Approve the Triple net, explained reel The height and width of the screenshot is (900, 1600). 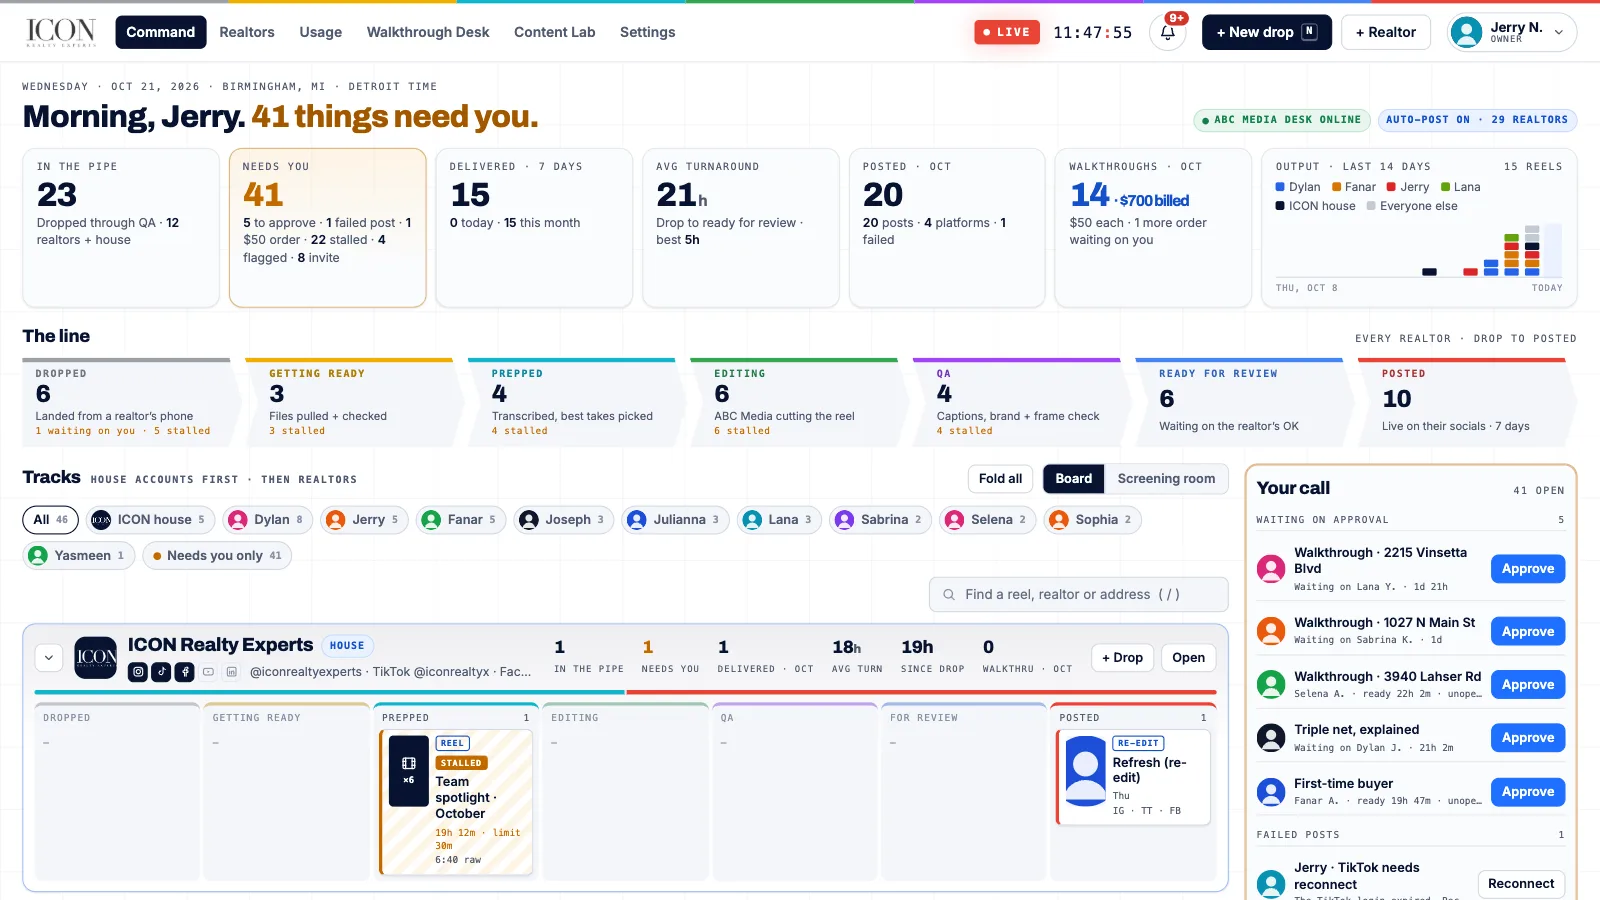tap(1527, 738)
